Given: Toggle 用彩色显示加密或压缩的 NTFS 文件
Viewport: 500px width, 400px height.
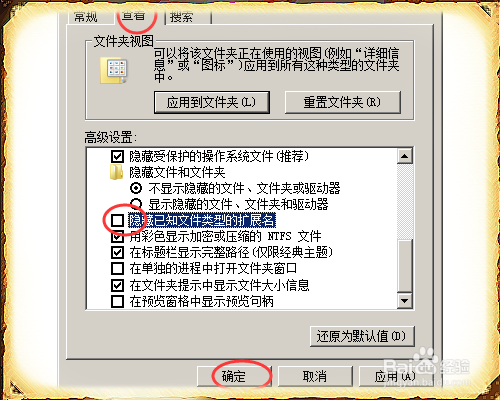Looking at the screenshot, I should point(117,236).
